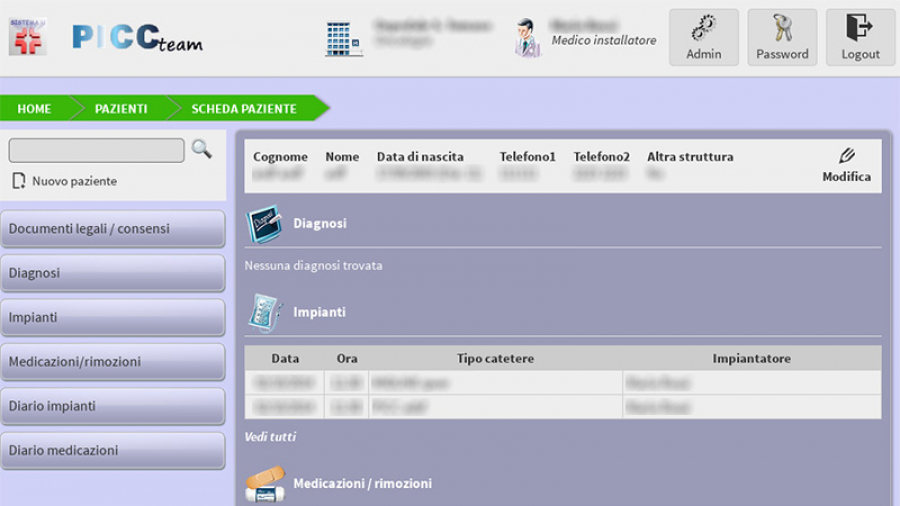
Task: Click the Impianti section icon
Action: (x=264, y=313)
